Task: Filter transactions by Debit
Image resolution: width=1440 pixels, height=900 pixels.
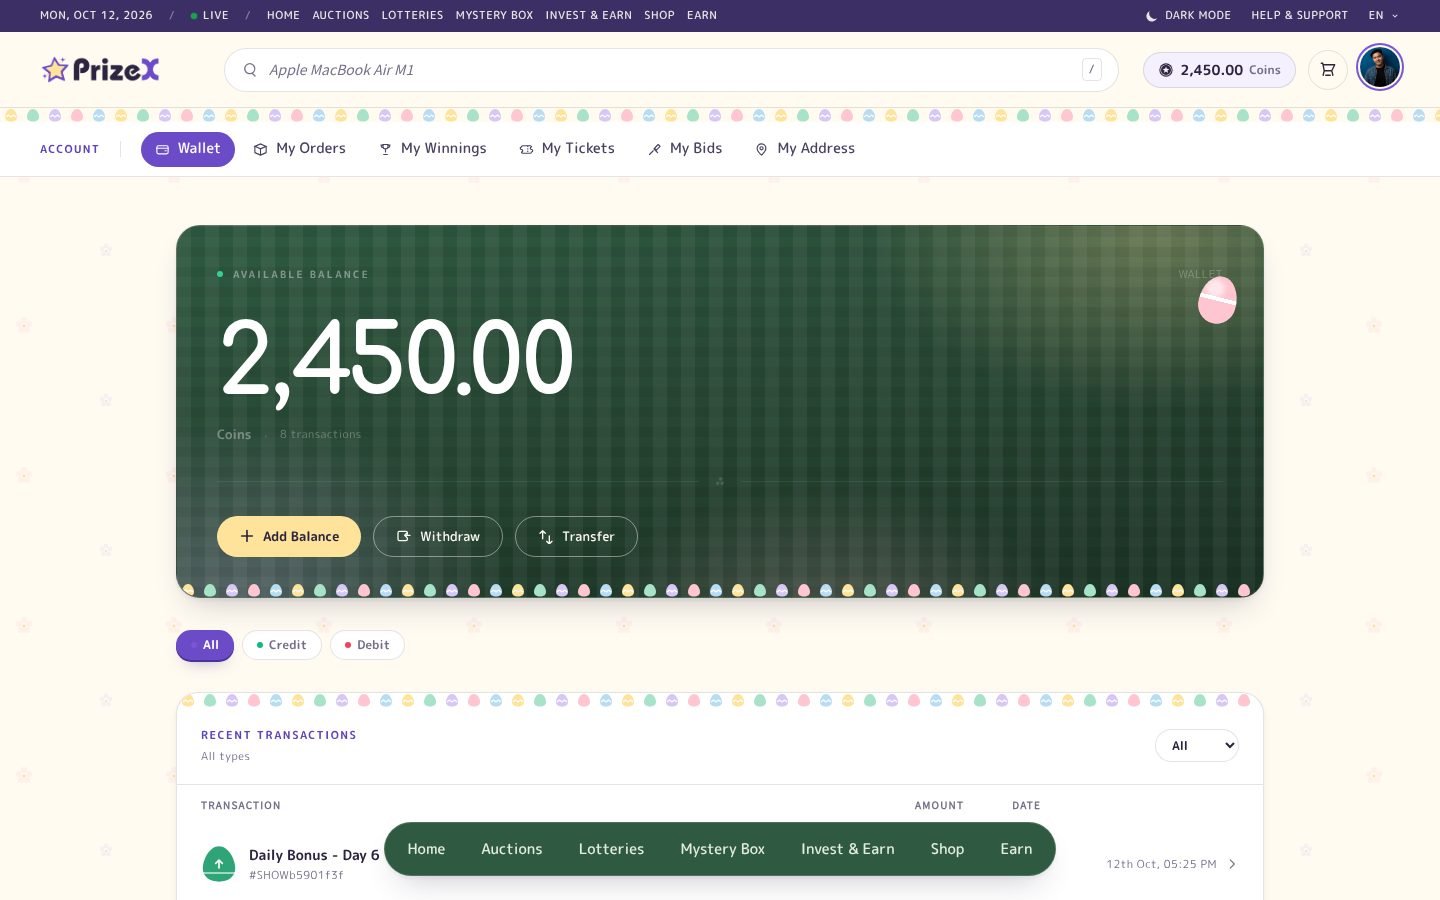Action: point(367,645)
